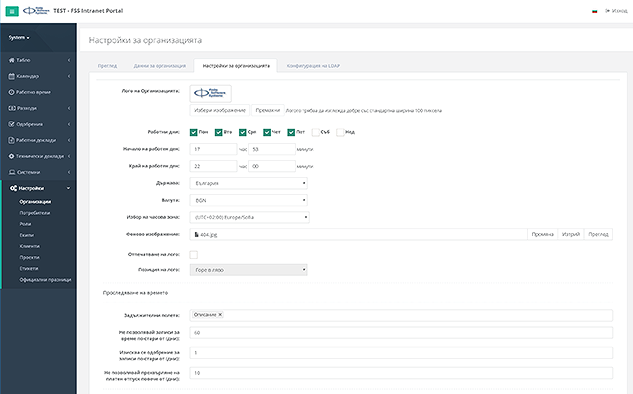Screen dimensions: 633x394
Task: Toggle the Отпечатване на лого checkbox
Action: tap(194, 255)
